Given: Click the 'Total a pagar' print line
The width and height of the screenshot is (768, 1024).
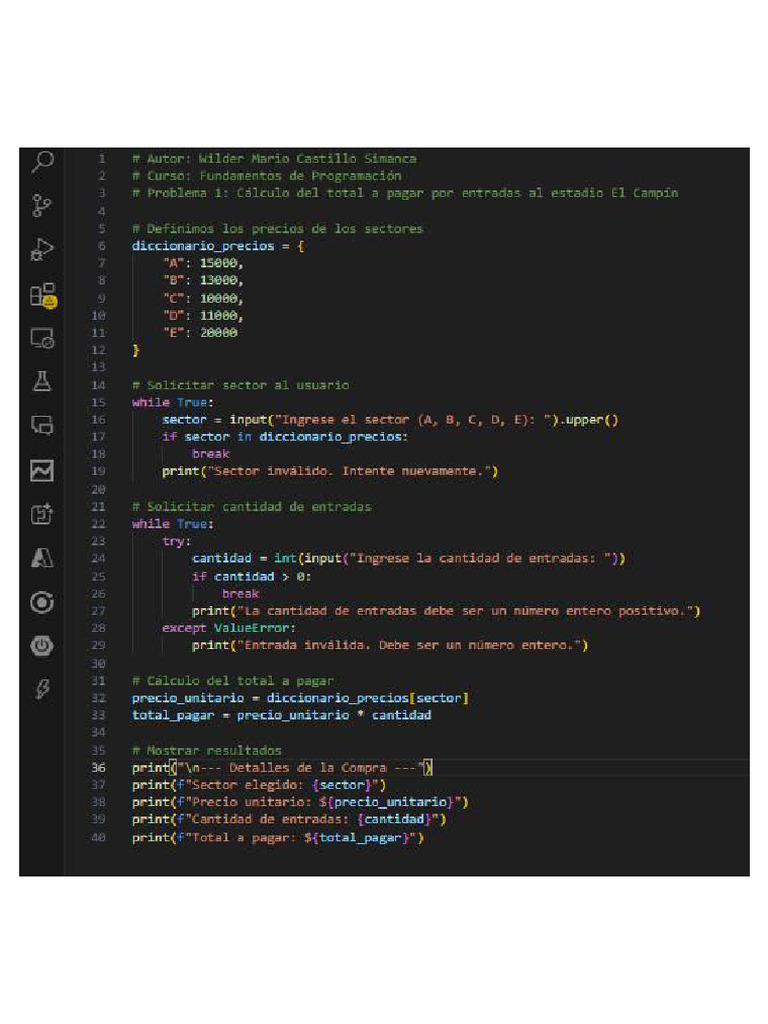Looking at the screenshot, I should 278,837.
